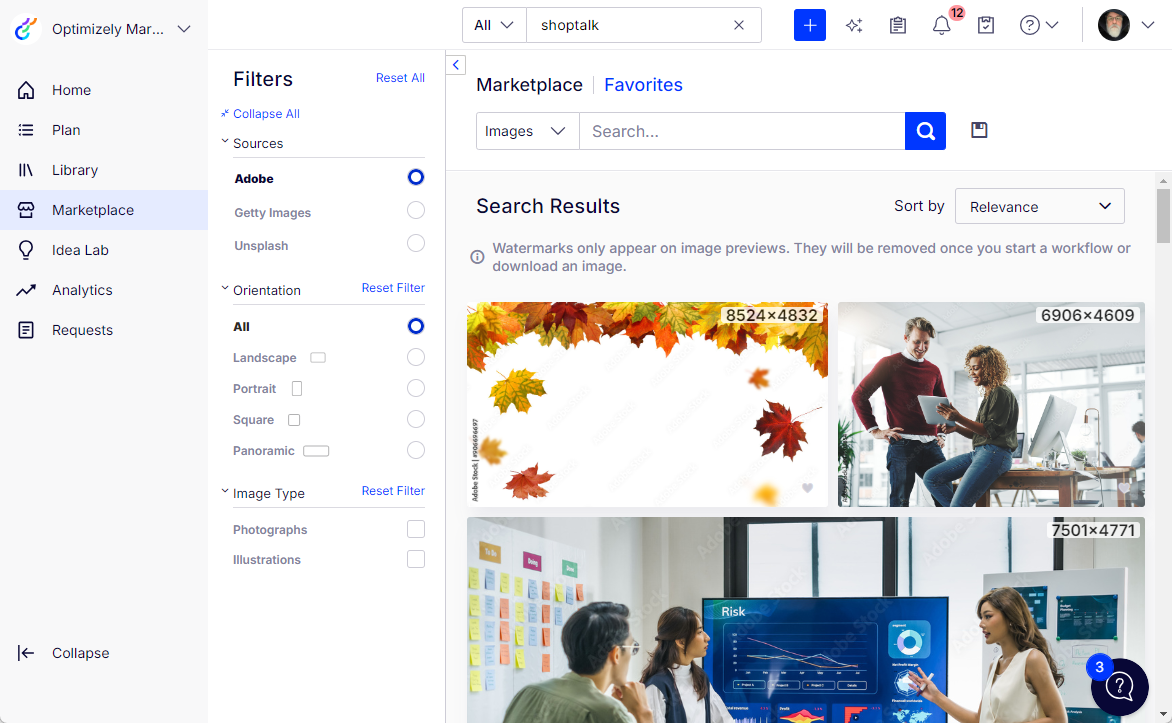
Task: Open the Sort by Relevance dropdown
Action: pos(1039,205)
